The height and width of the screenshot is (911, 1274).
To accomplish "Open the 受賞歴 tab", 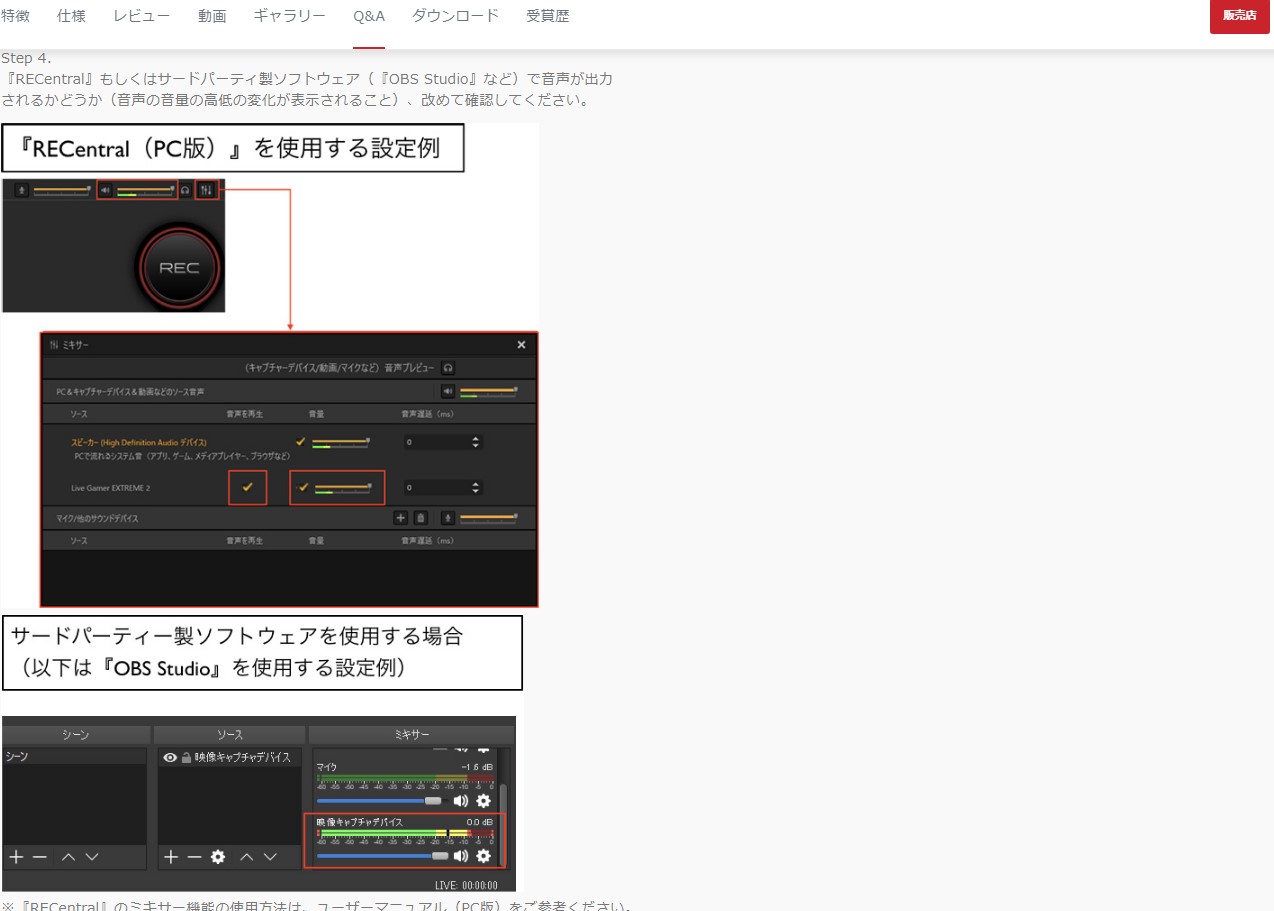I will tap(548, 16).
